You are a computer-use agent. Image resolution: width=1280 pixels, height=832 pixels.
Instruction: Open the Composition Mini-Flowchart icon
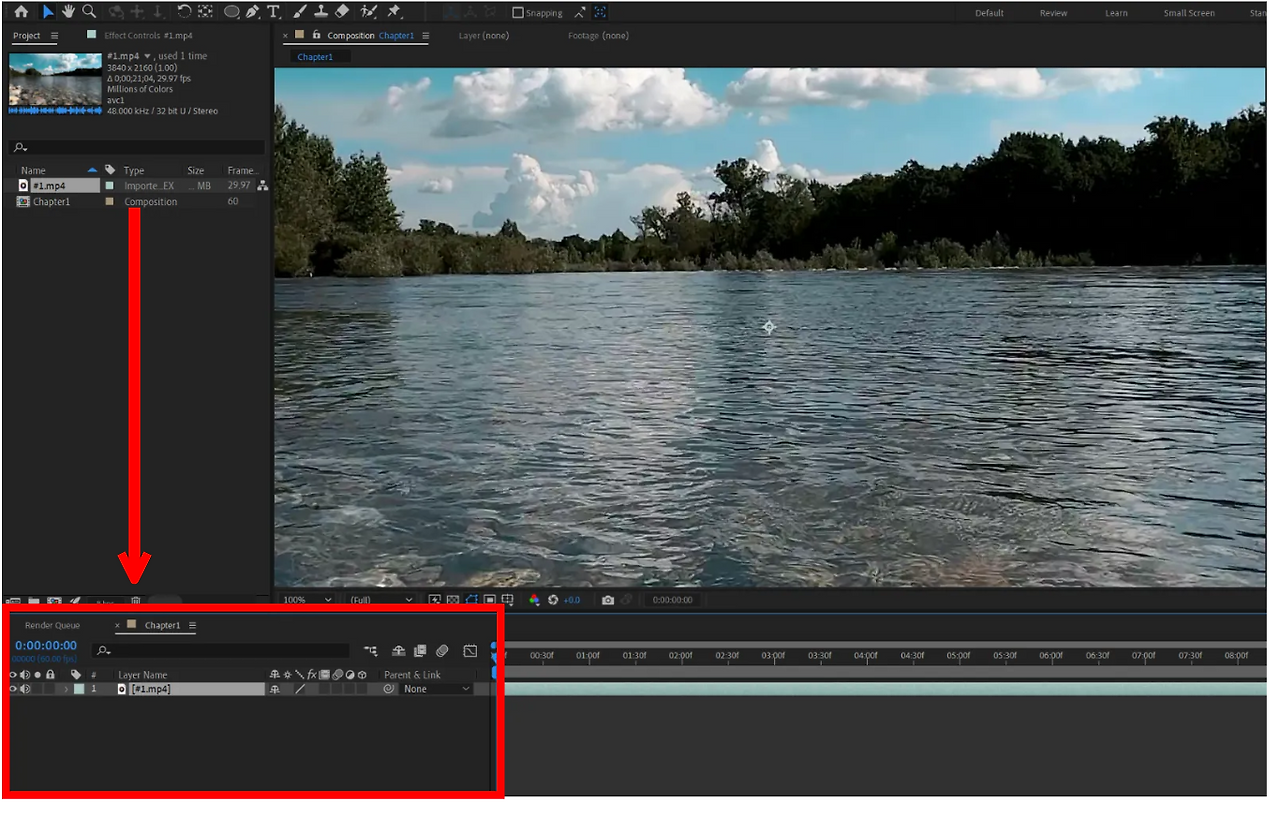[371, 651]
